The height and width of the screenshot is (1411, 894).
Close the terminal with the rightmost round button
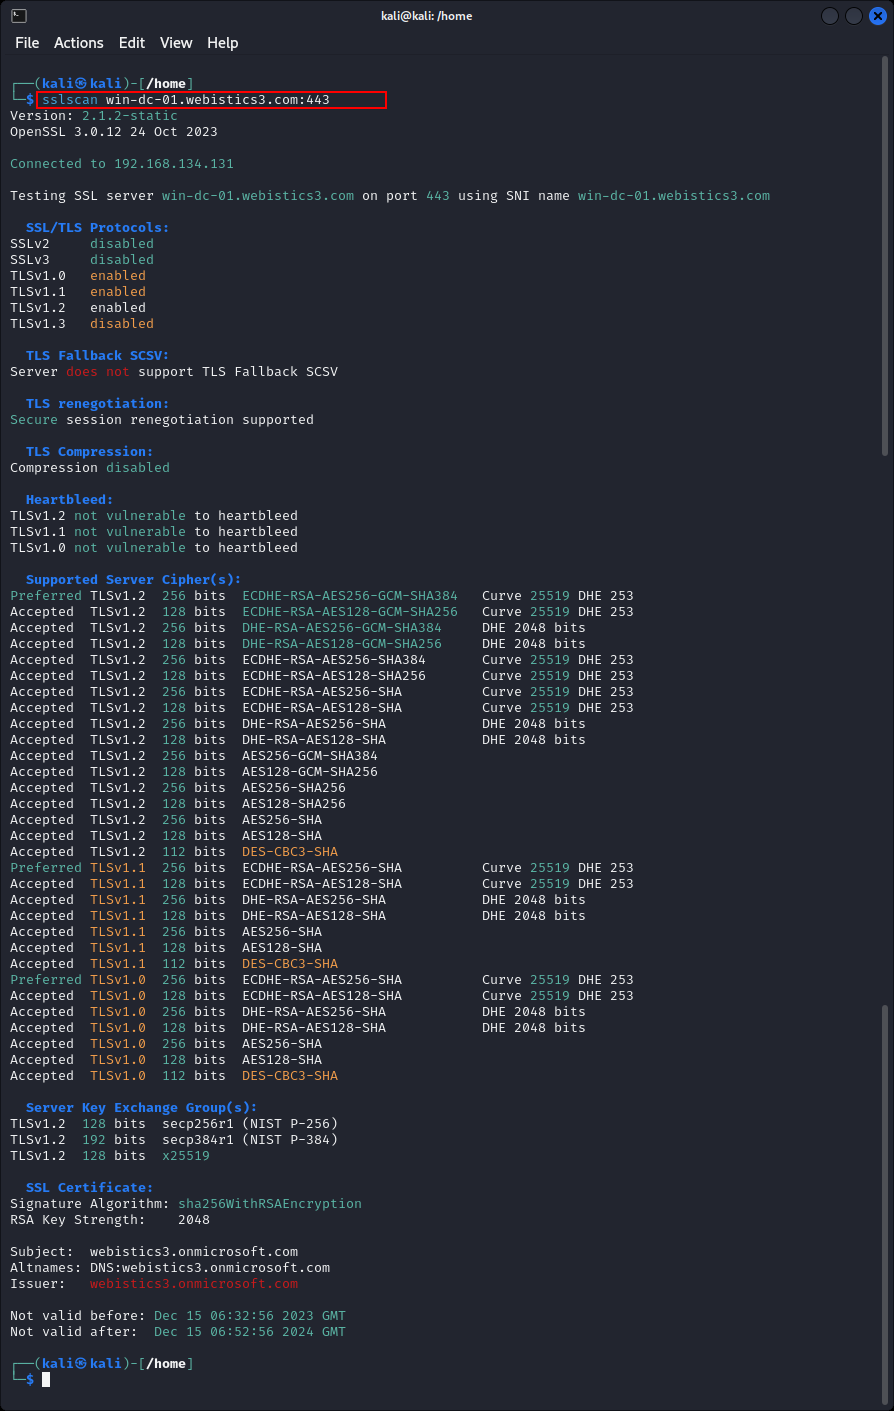(877, 16)
